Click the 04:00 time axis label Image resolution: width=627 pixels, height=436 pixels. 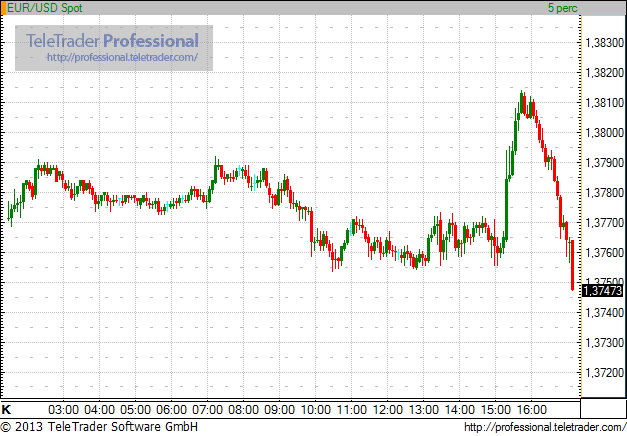click(99, 410)
